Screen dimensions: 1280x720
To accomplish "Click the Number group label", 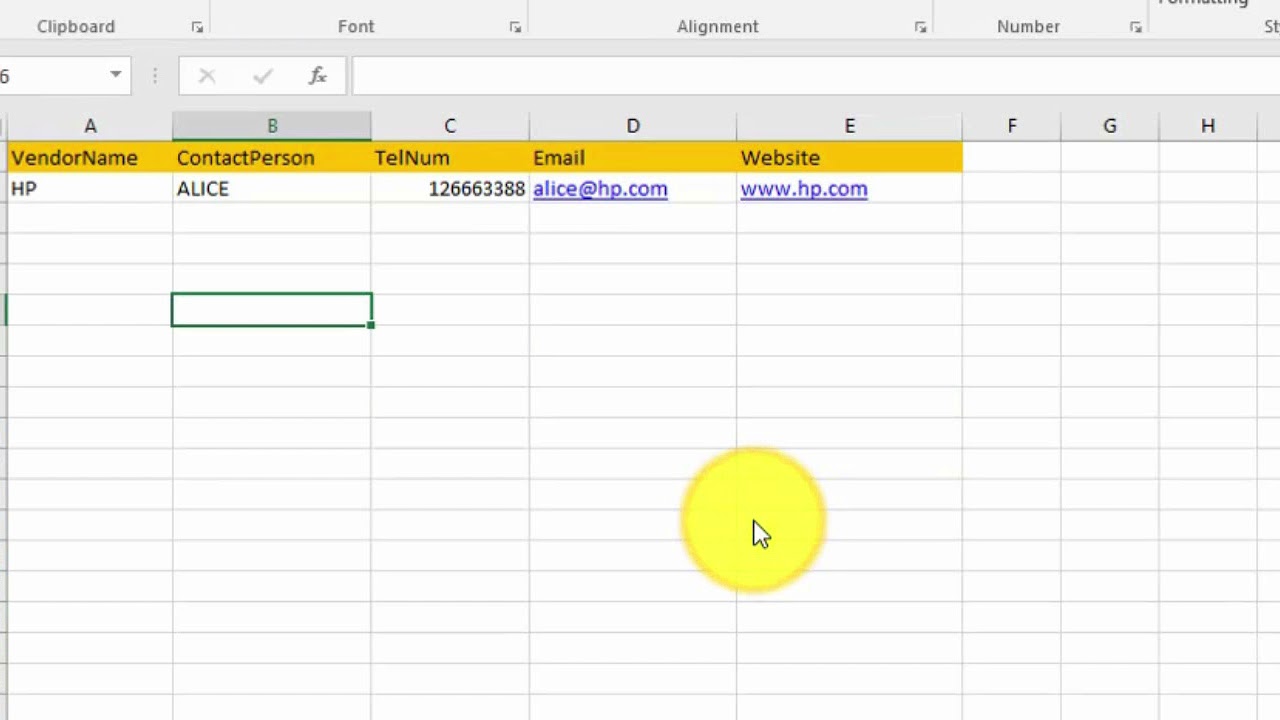I will coord(1028,27).
